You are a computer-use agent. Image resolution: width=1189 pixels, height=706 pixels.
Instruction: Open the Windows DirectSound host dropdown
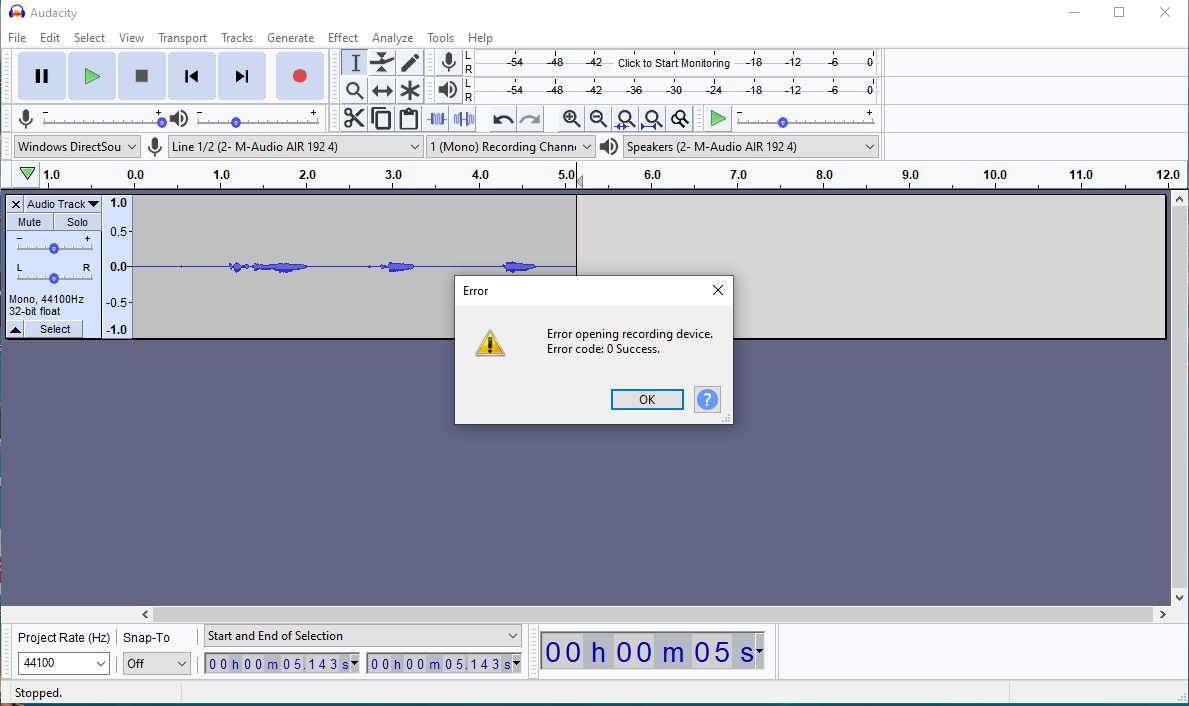pos(77,147)
